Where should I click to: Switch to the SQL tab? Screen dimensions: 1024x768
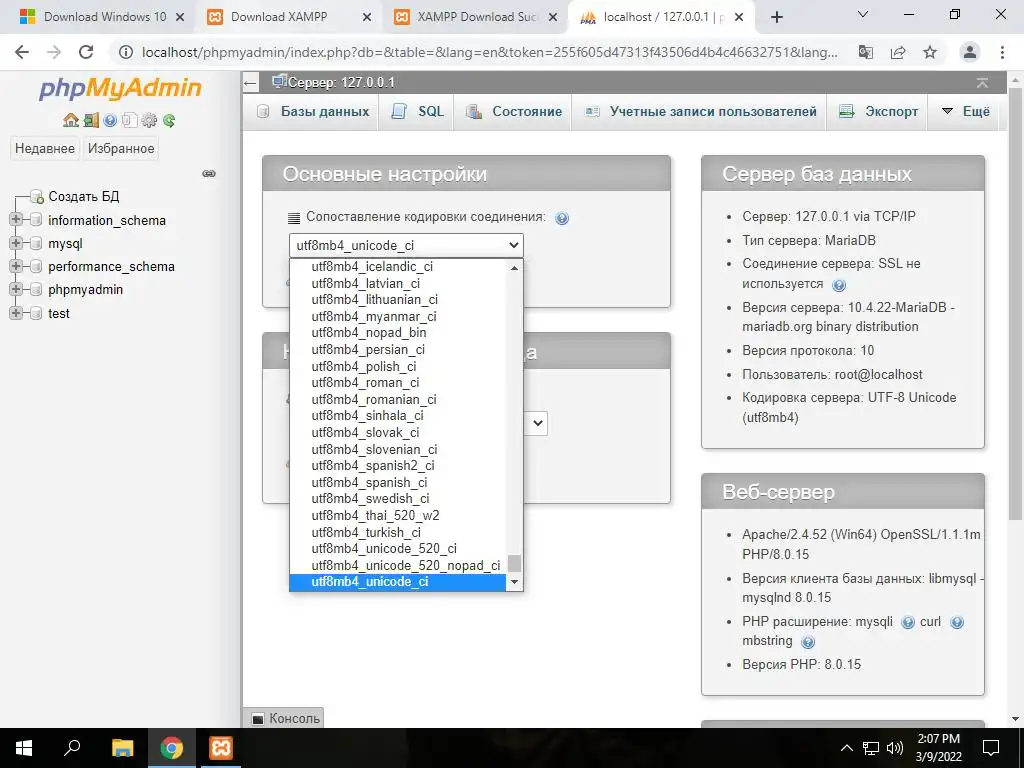coord(418,112)
